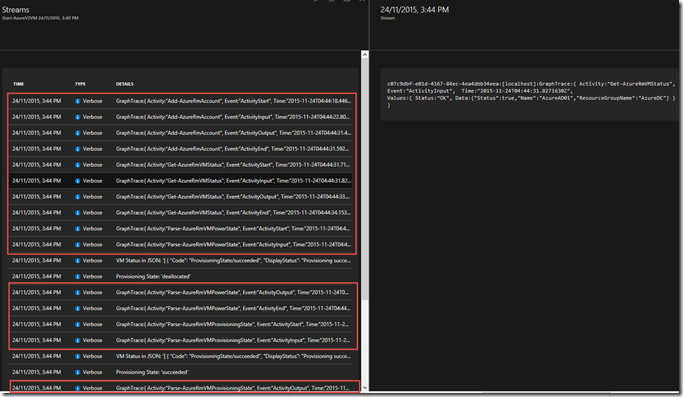Sort streams by the TIME column header
This screenshot has width=683, height=397.
19,84
